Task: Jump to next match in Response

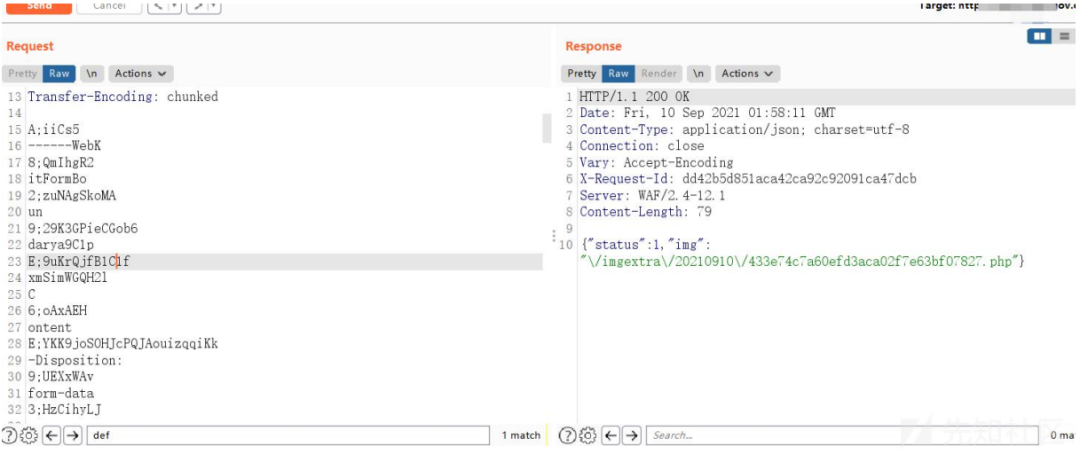Action: click(632, 435)
